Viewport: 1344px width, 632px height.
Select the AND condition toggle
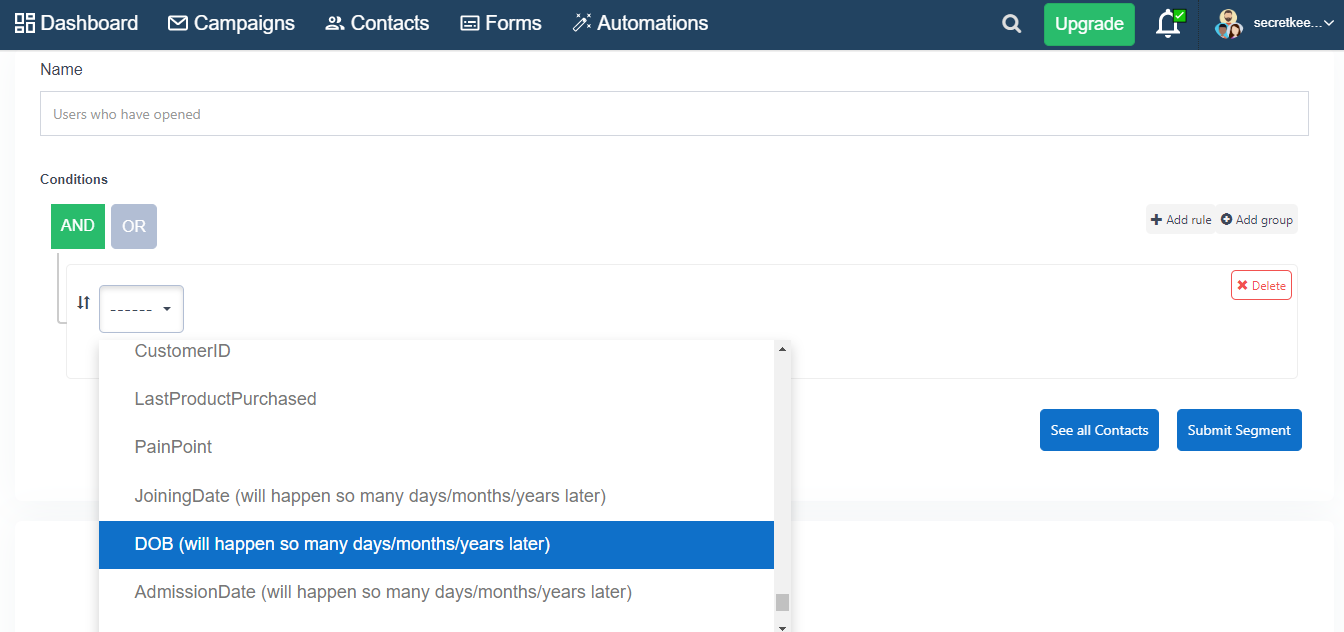click(x=78, y=226)
